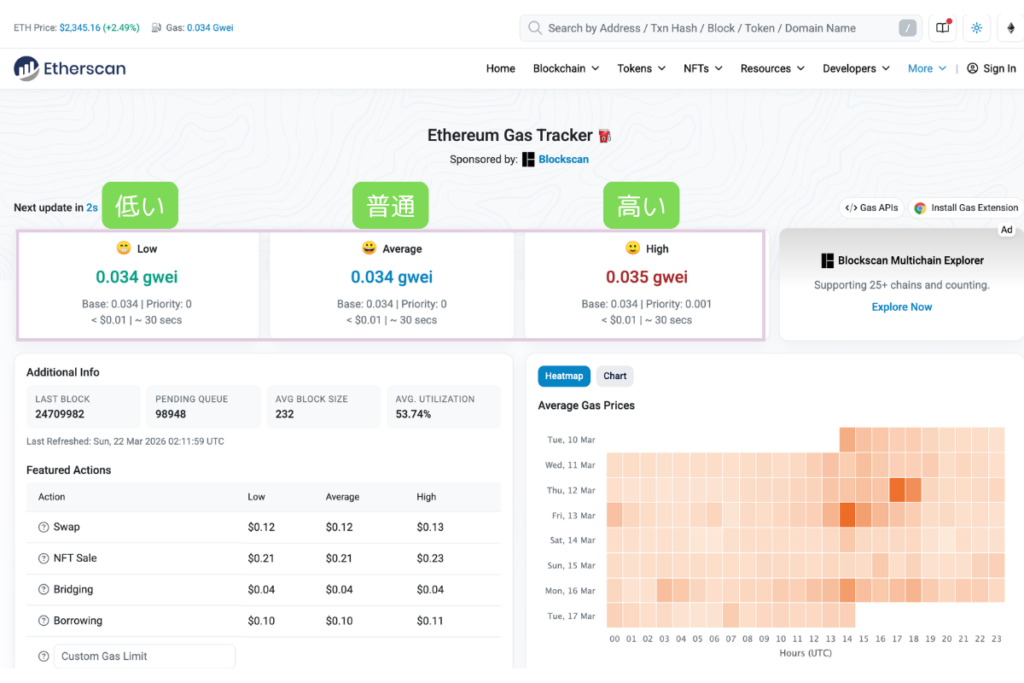Viewport: 1024px width, 683px height.
Task: Switch to Heatmap view
Action: point(564,376)
